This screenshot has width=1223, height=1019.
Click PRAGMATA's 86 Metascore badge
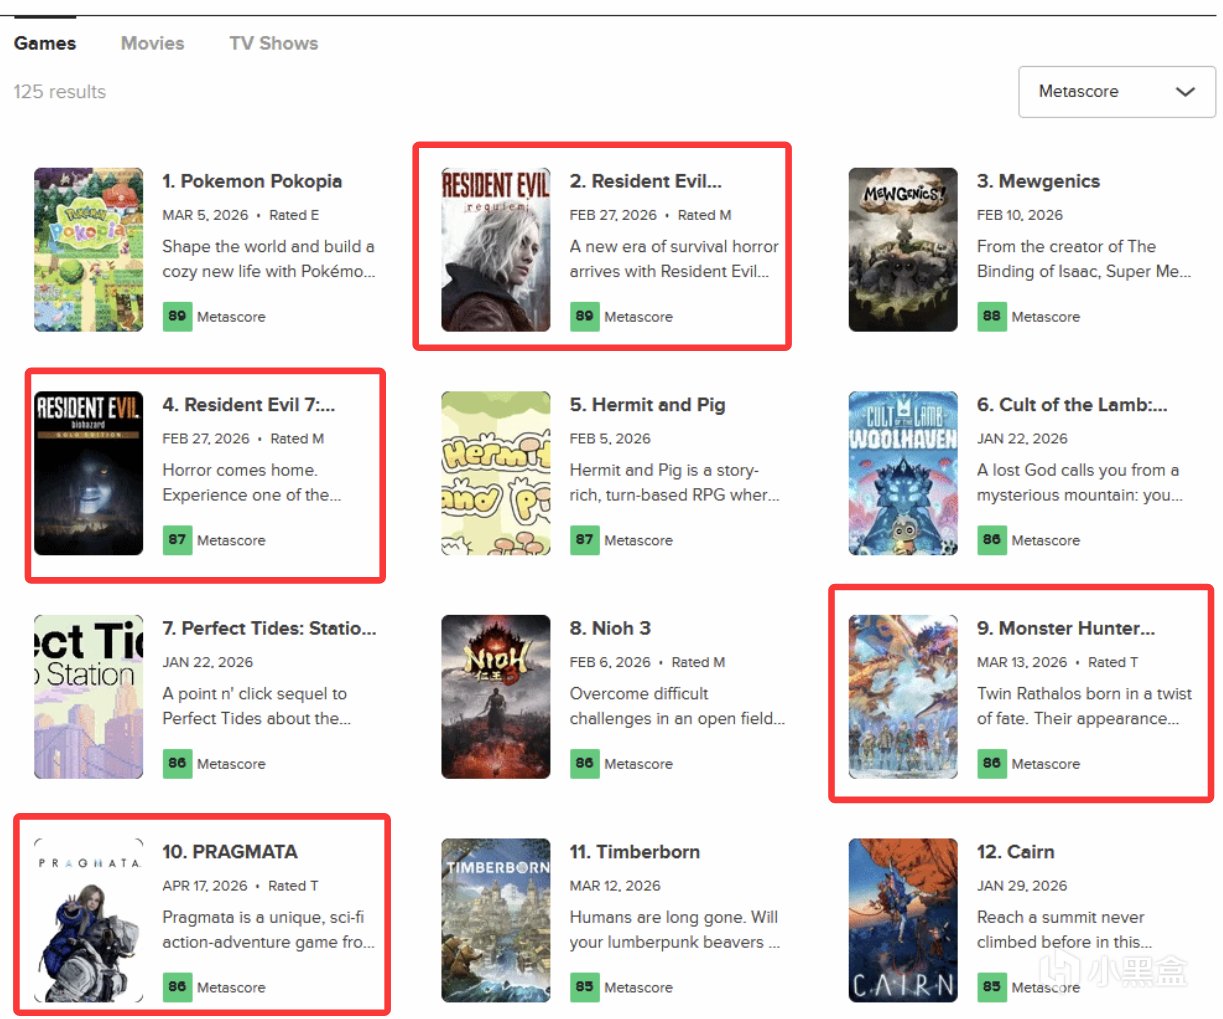tap(177, 987)
